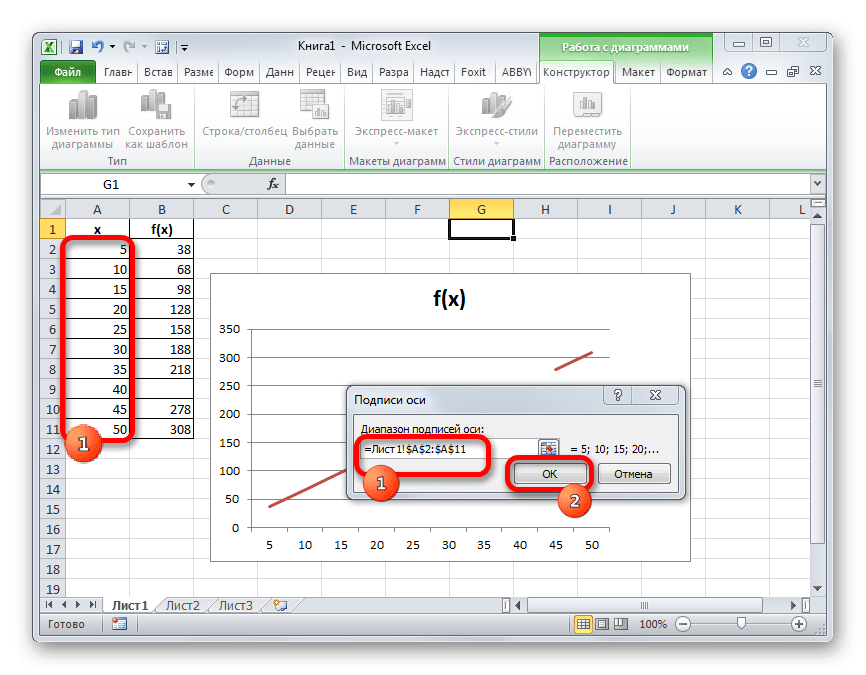Open Экспресс-стили gallery
The width and height of the screenshot is (866, 675).
tap(497, 119)
